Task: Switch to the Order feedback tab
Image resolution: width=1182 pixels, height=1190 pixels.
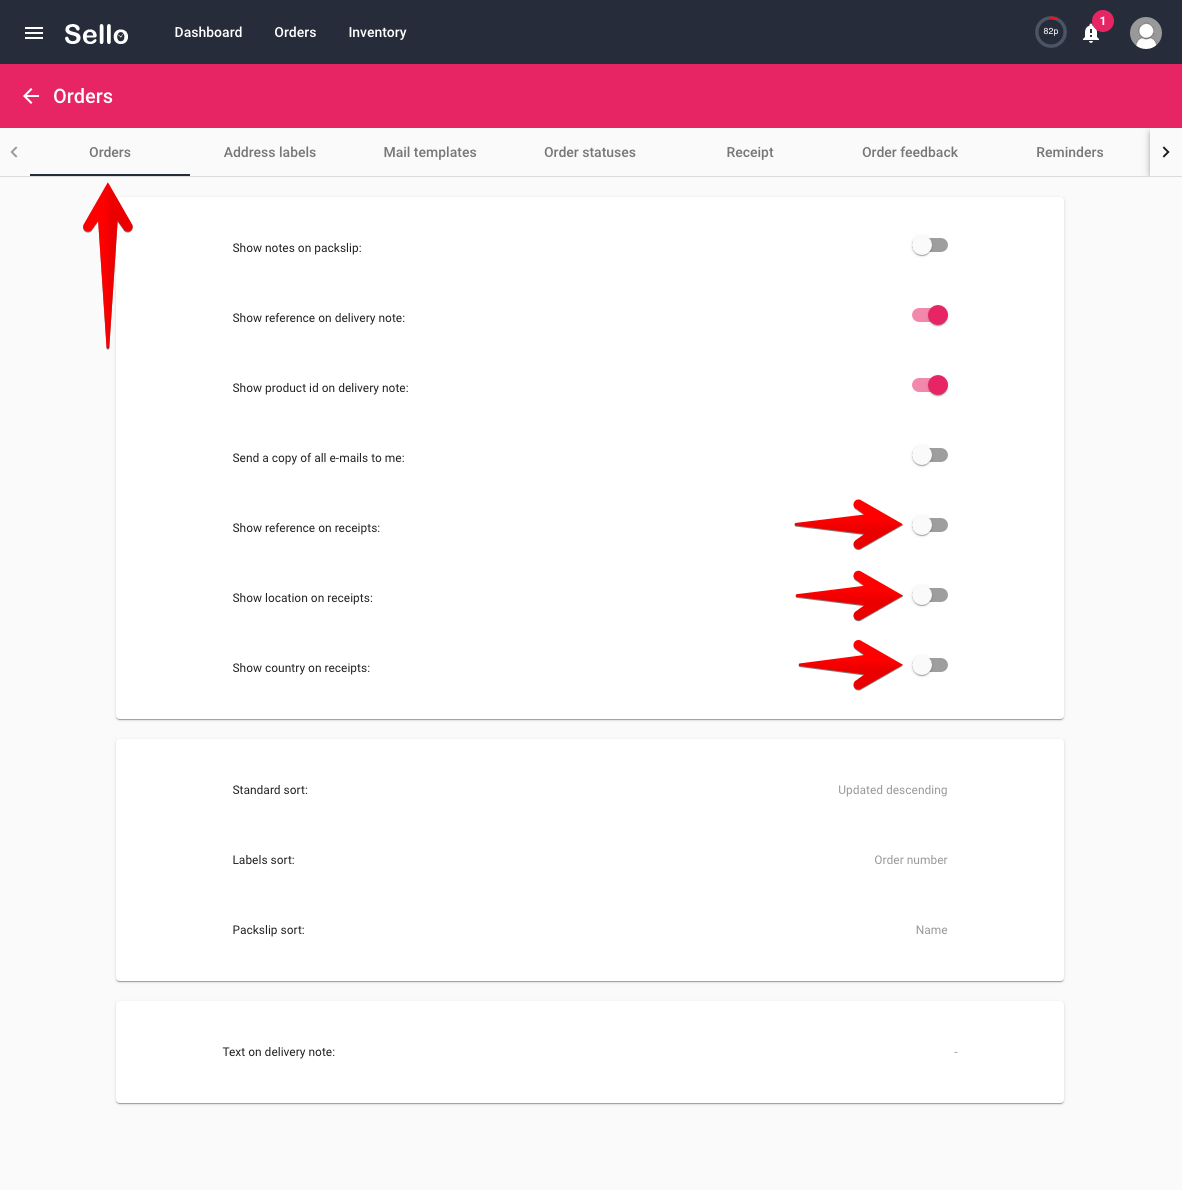Action: 909,152
